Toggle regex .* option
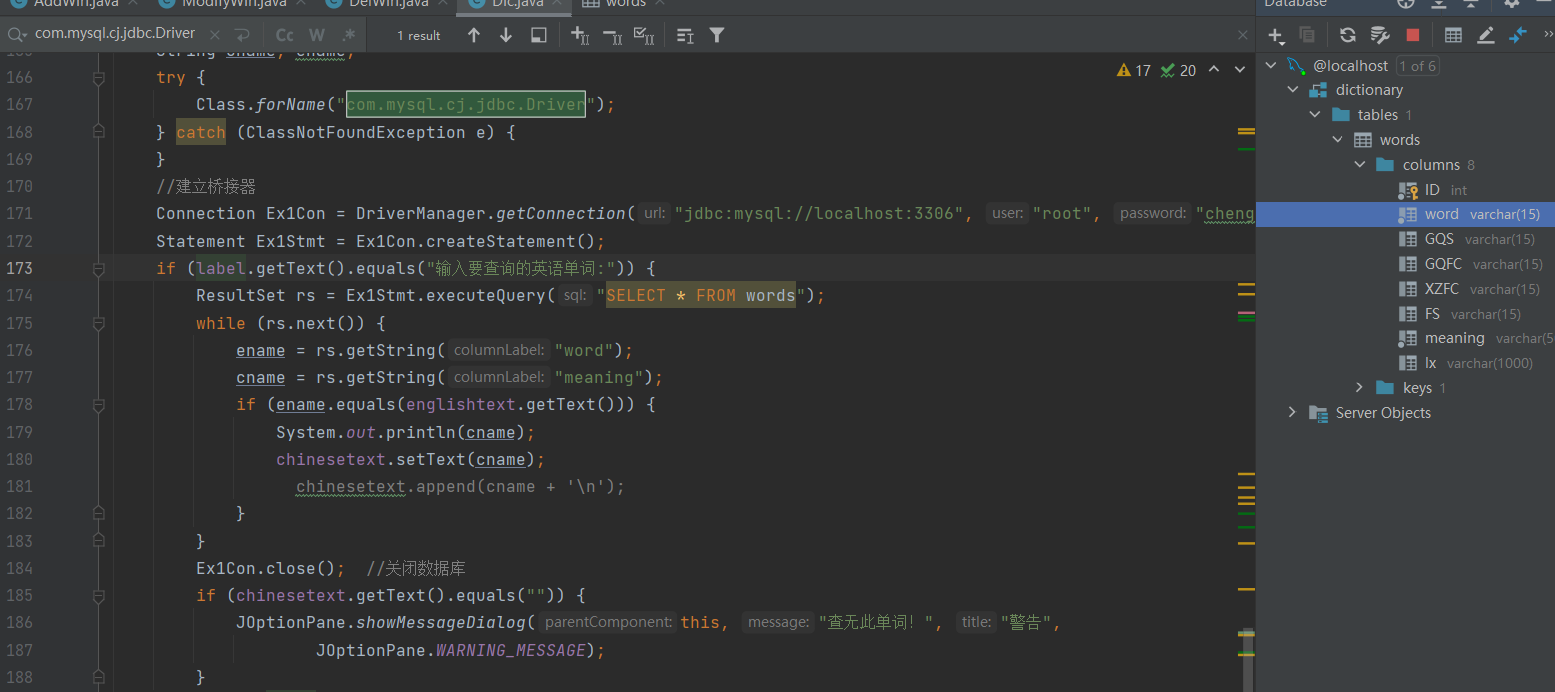 click(348, 35)
